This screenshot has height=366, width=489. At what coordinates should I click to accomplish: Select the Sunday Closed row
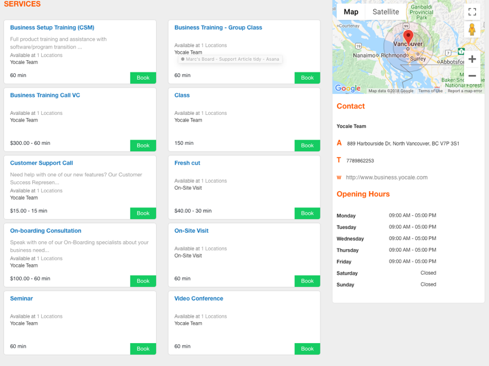coord(386,284)
